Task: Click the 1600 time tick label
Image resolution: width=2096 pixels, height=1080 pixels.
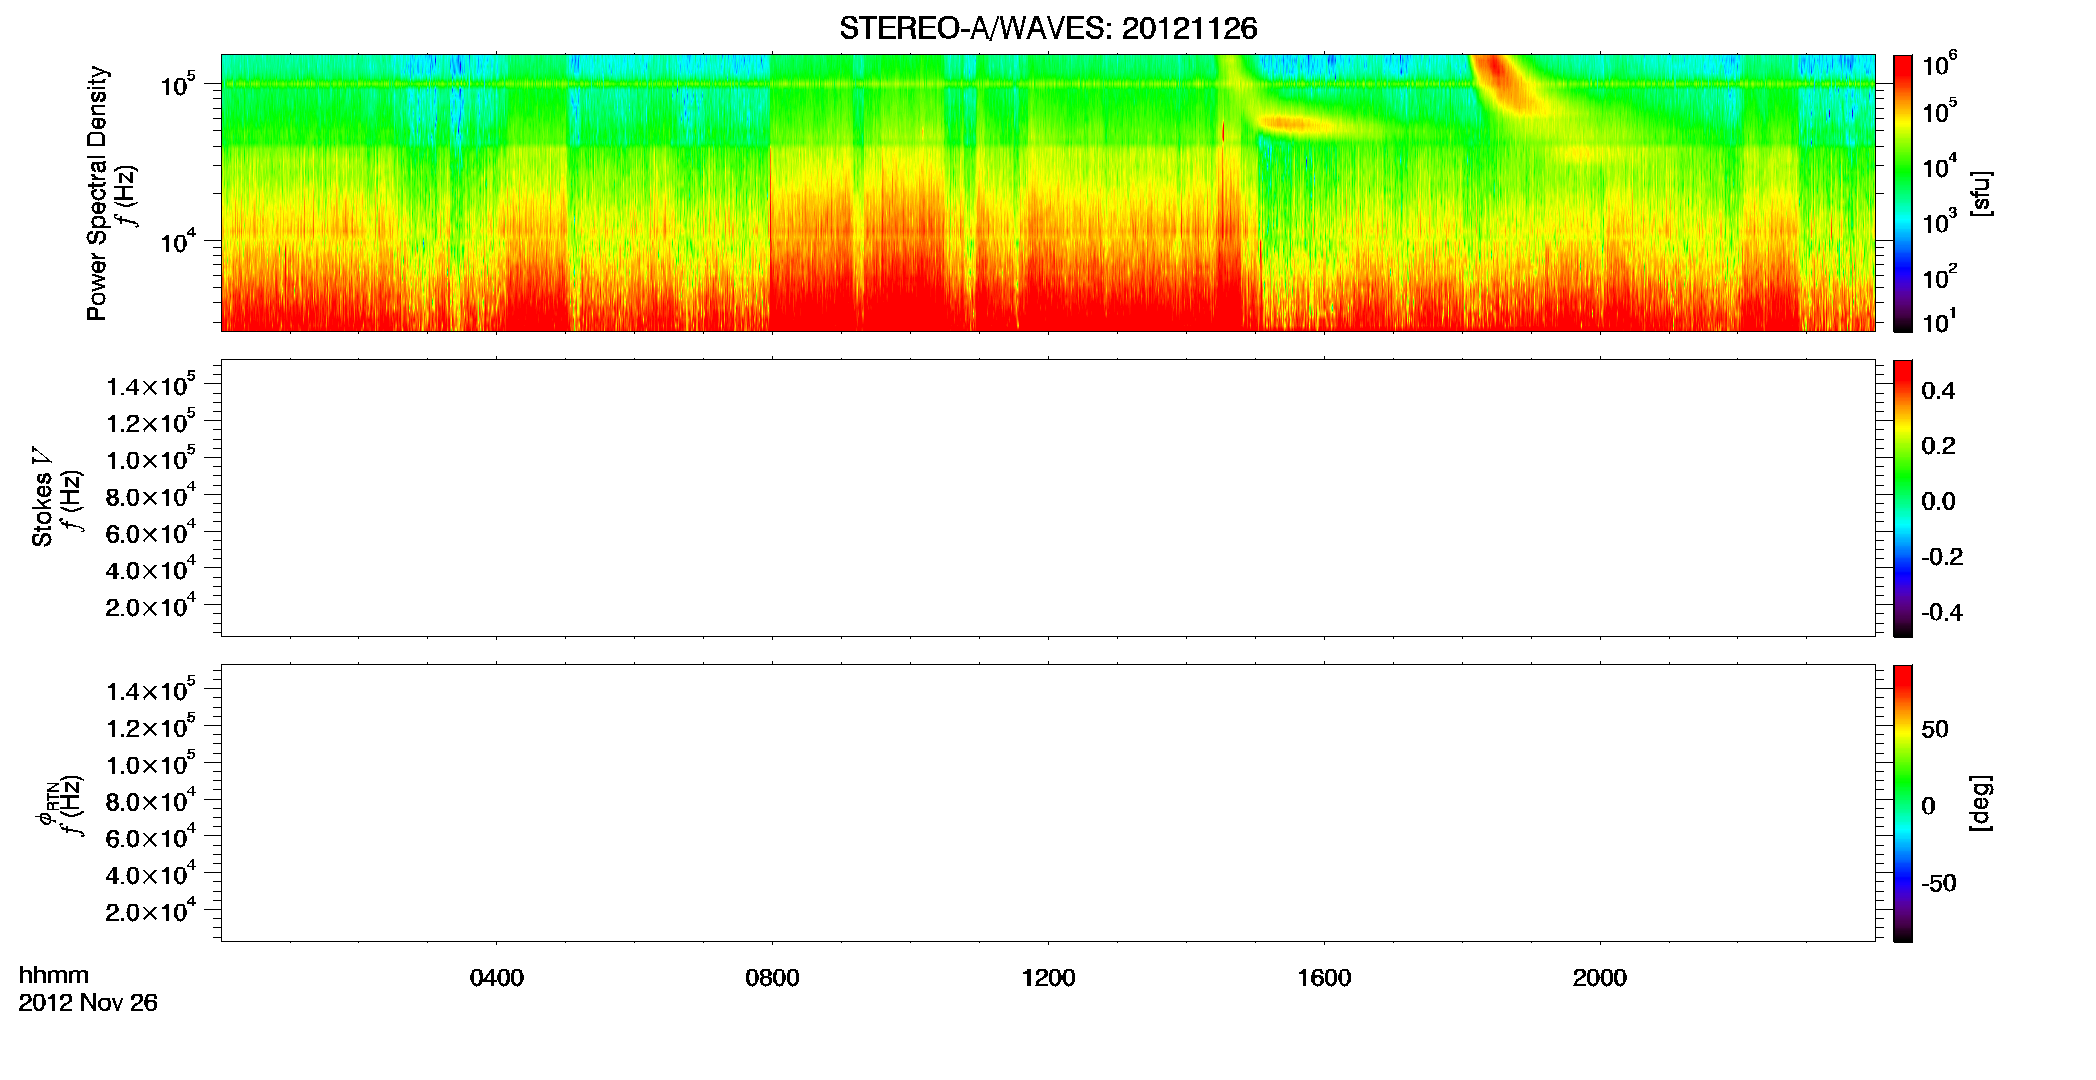Action: click(x=1324, y=978)
